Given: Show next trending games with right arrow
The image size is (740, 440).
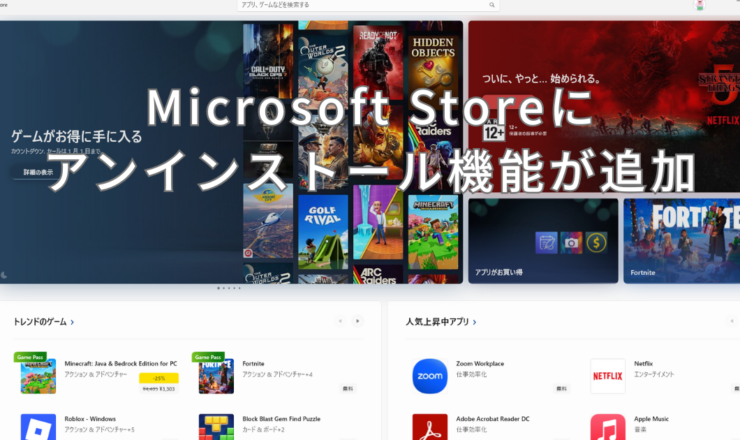Looking at the screenshot, I should click(357, 321).
